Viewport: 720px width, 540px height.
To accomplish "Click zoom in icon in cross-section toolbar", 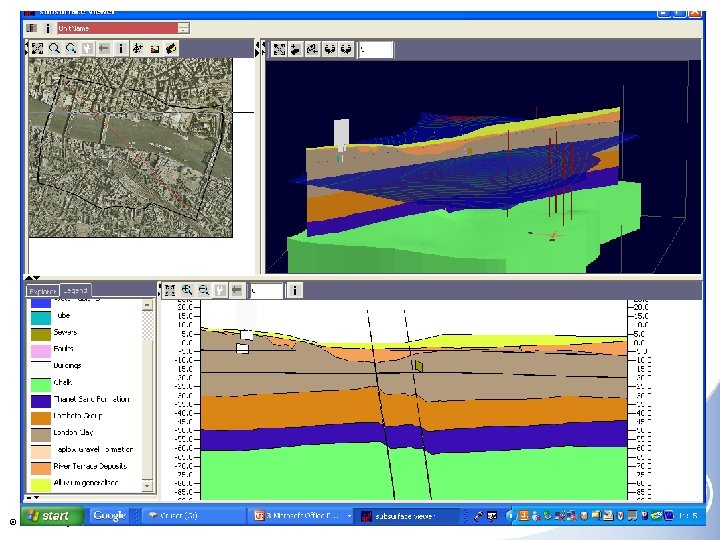I will (186, 290).
